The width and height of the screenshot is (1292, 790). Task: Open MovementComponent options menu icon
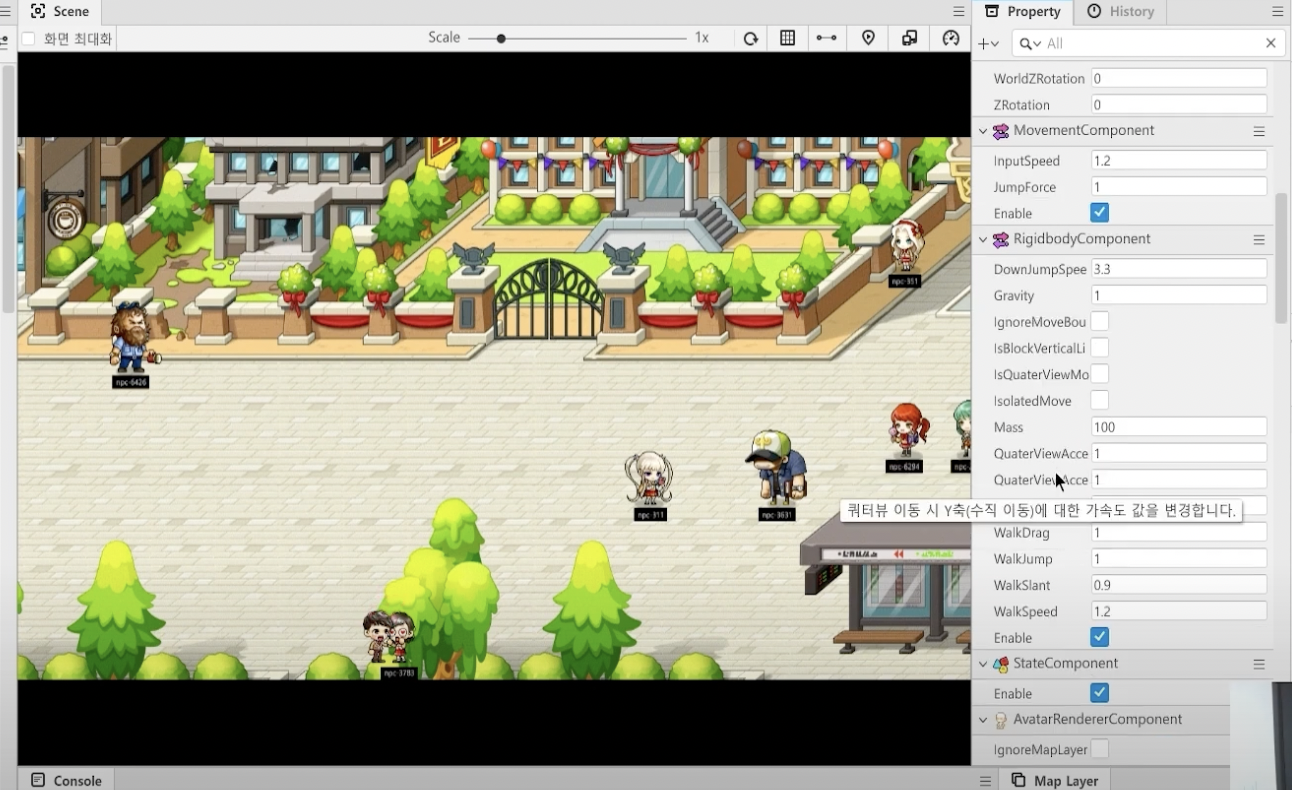click(1259, 132)
